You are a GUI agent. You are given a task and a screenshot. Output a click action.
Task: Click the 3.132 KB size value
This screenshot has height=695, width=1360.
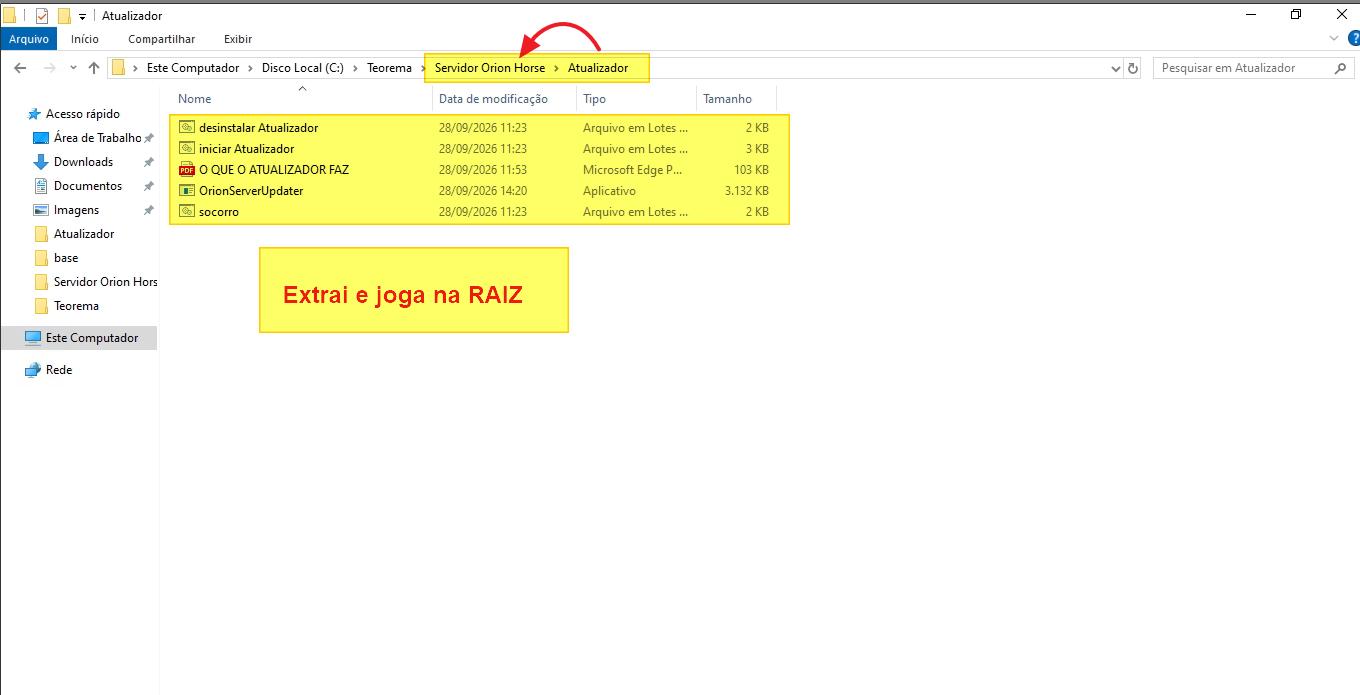point(746,191)
